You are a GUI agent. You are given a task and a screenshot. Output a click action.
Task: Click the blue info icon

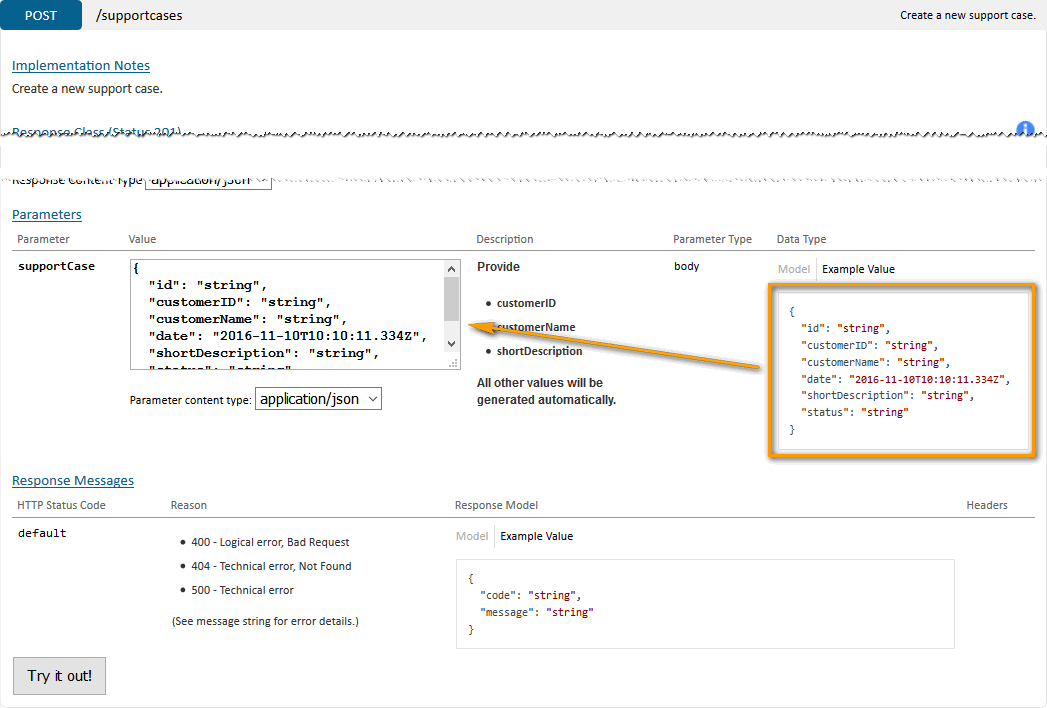1025,129
